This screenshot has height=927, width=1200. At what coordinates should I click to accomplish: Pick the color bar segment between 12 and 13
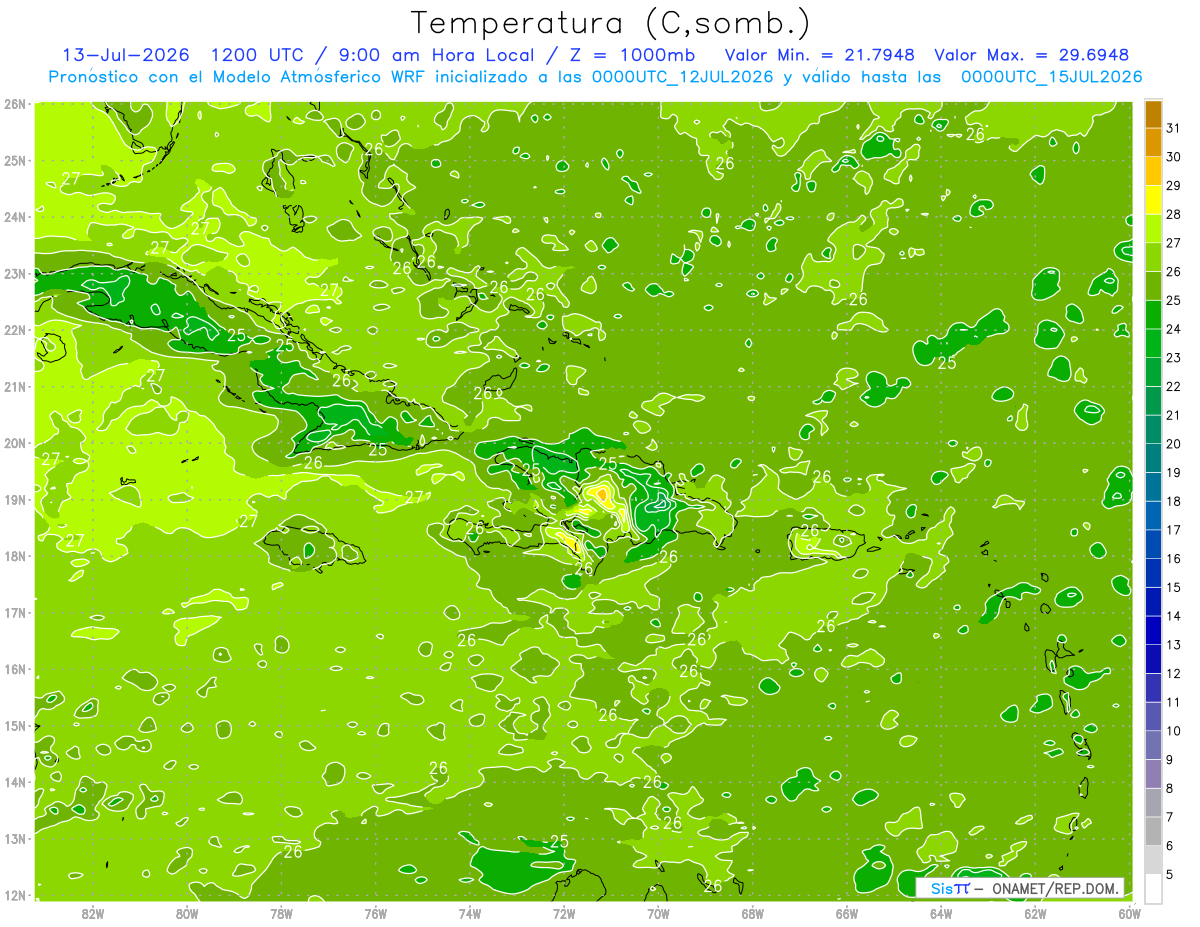1152,659
